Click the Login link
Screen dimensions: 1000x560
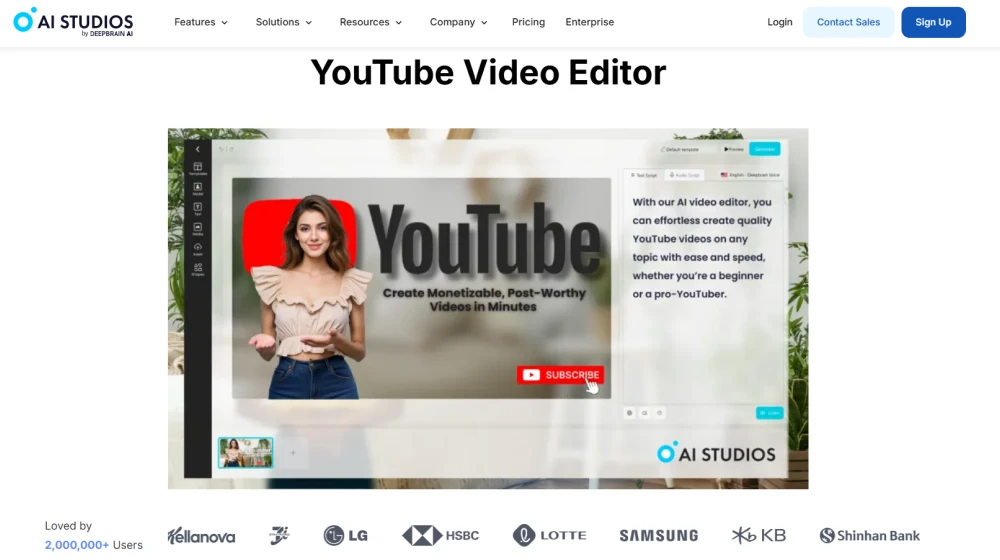click(779, 22)
